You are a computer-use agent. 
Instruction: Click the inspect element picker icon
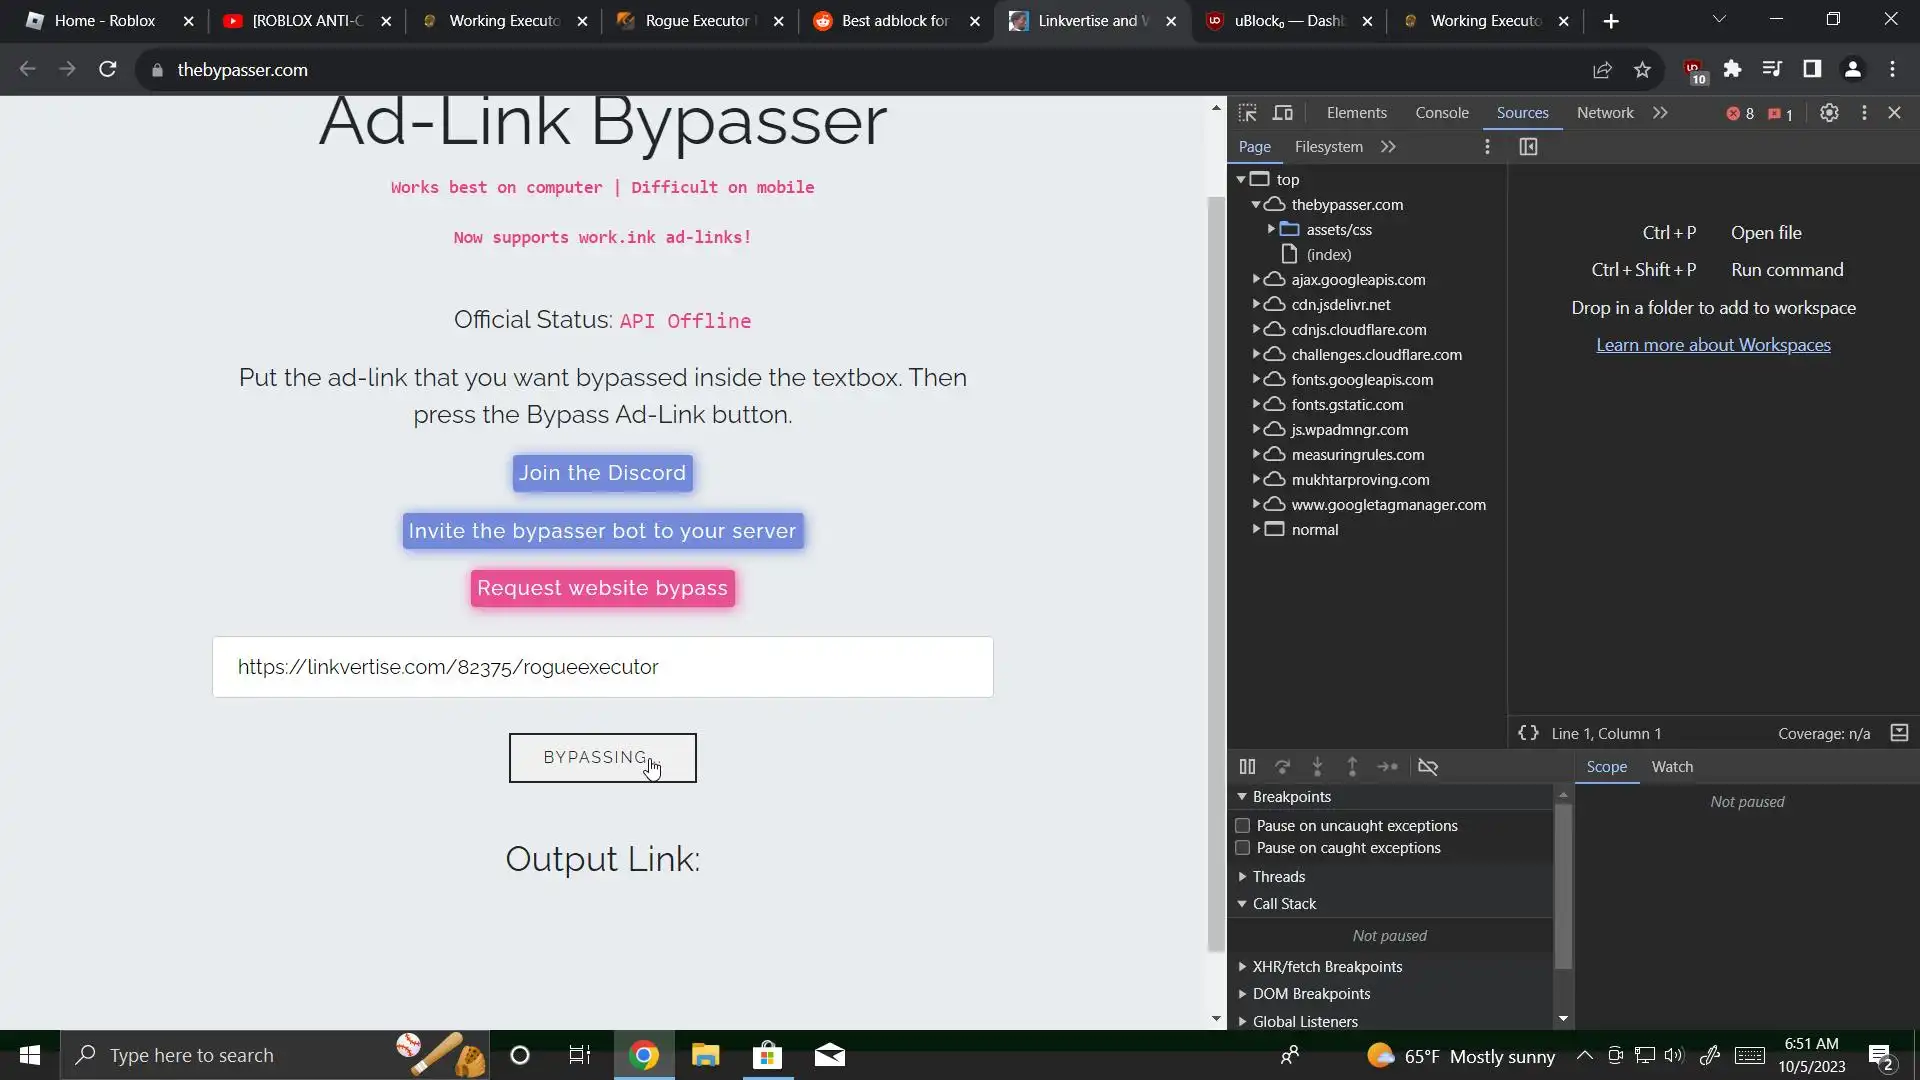click(1247, 113)
